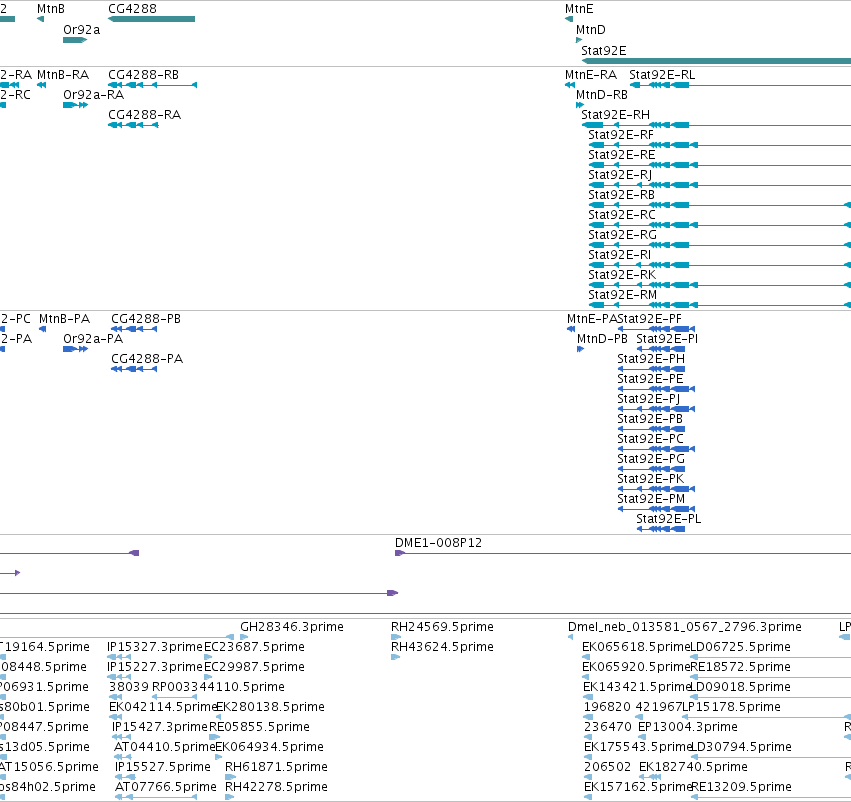Image resolution: width=851 pixels, height=802 pixels.
Task: Open EST EC29987.5prime
Action: point(254,667)
